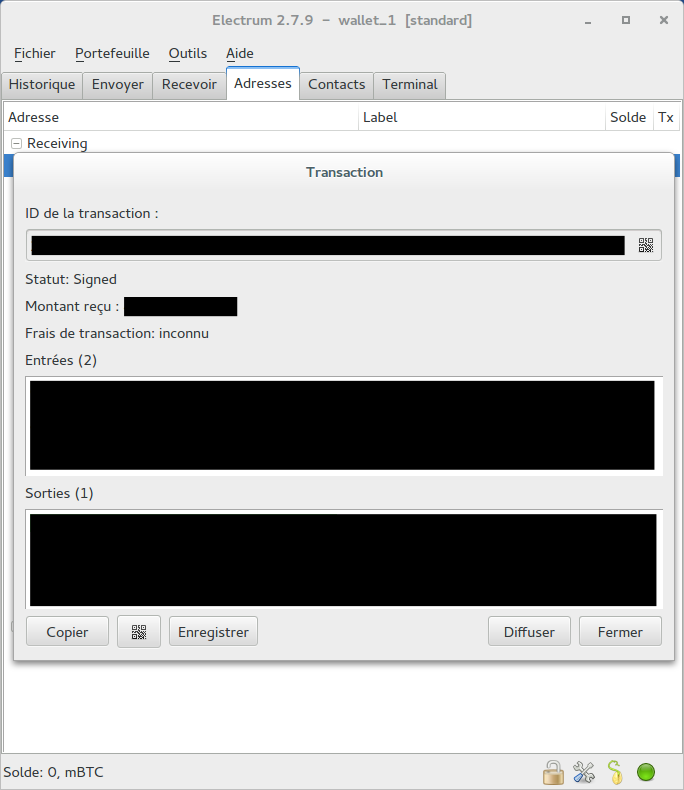Click the seed icon in status bar
The width and height of the screenshot is (684, 790).
pyautogui.click(x=615, y=772)
